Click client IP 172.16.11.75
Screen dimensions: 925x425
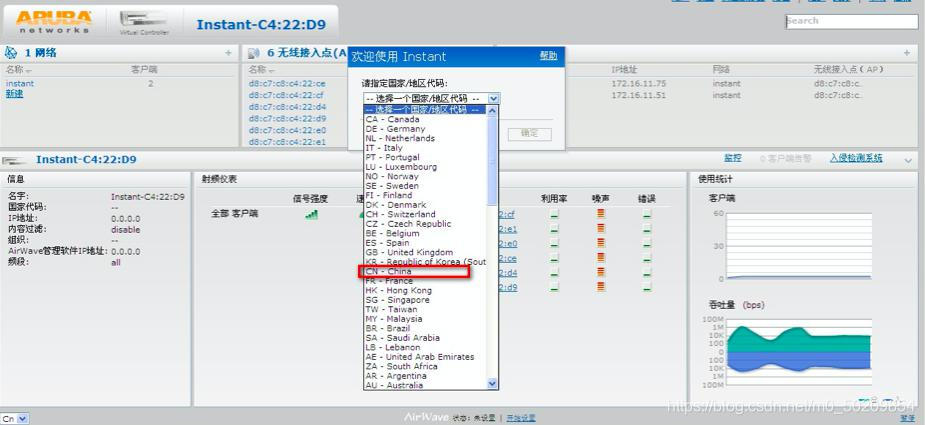click(639, 83)
